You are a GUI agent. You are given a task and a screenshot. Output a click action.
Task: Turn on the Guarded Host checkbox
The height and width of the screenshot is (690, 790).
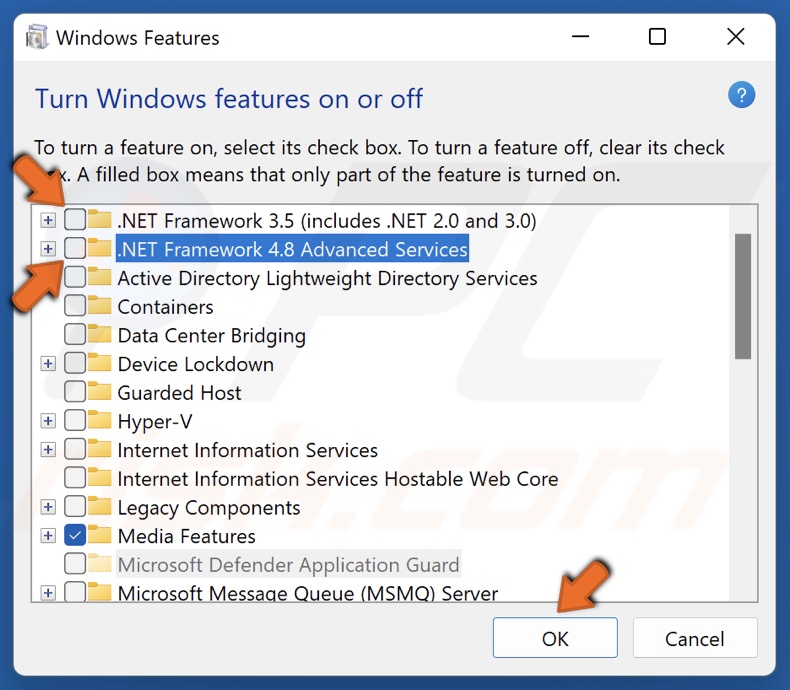point(75,392)
